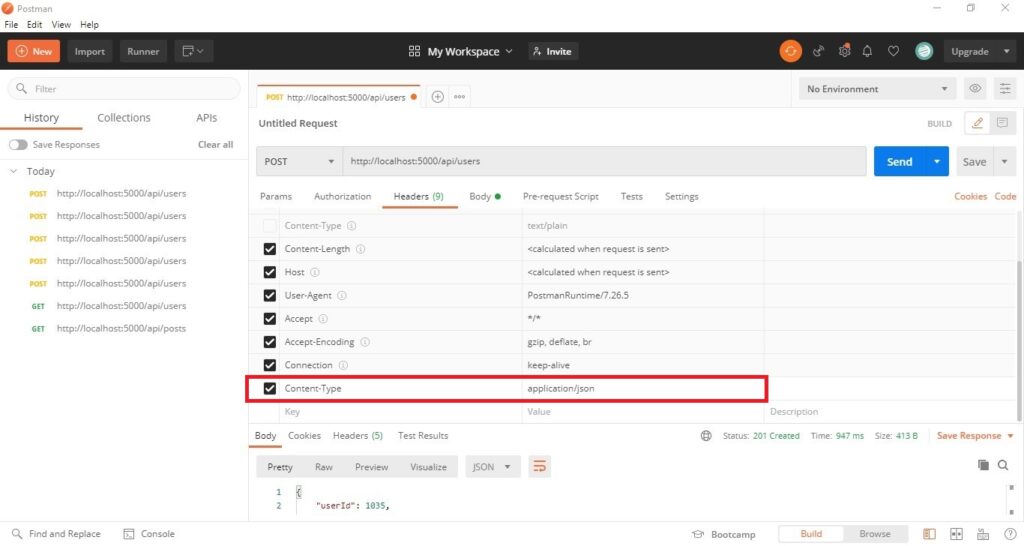Toggle the sidebar layout icon in status bar
The height and width of the screenshot is (546, 1024).
pos(929,534)
